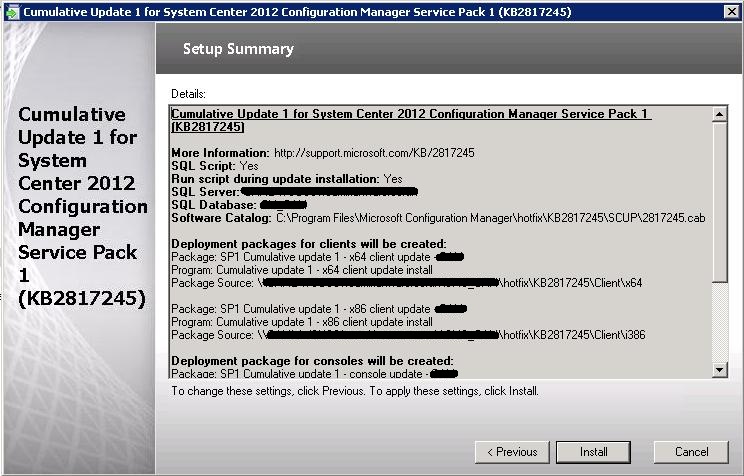Click the support.microsoft.com/KB/2817245 URL text
Viewport: 744px width, 476px height.
coord(374,153)
